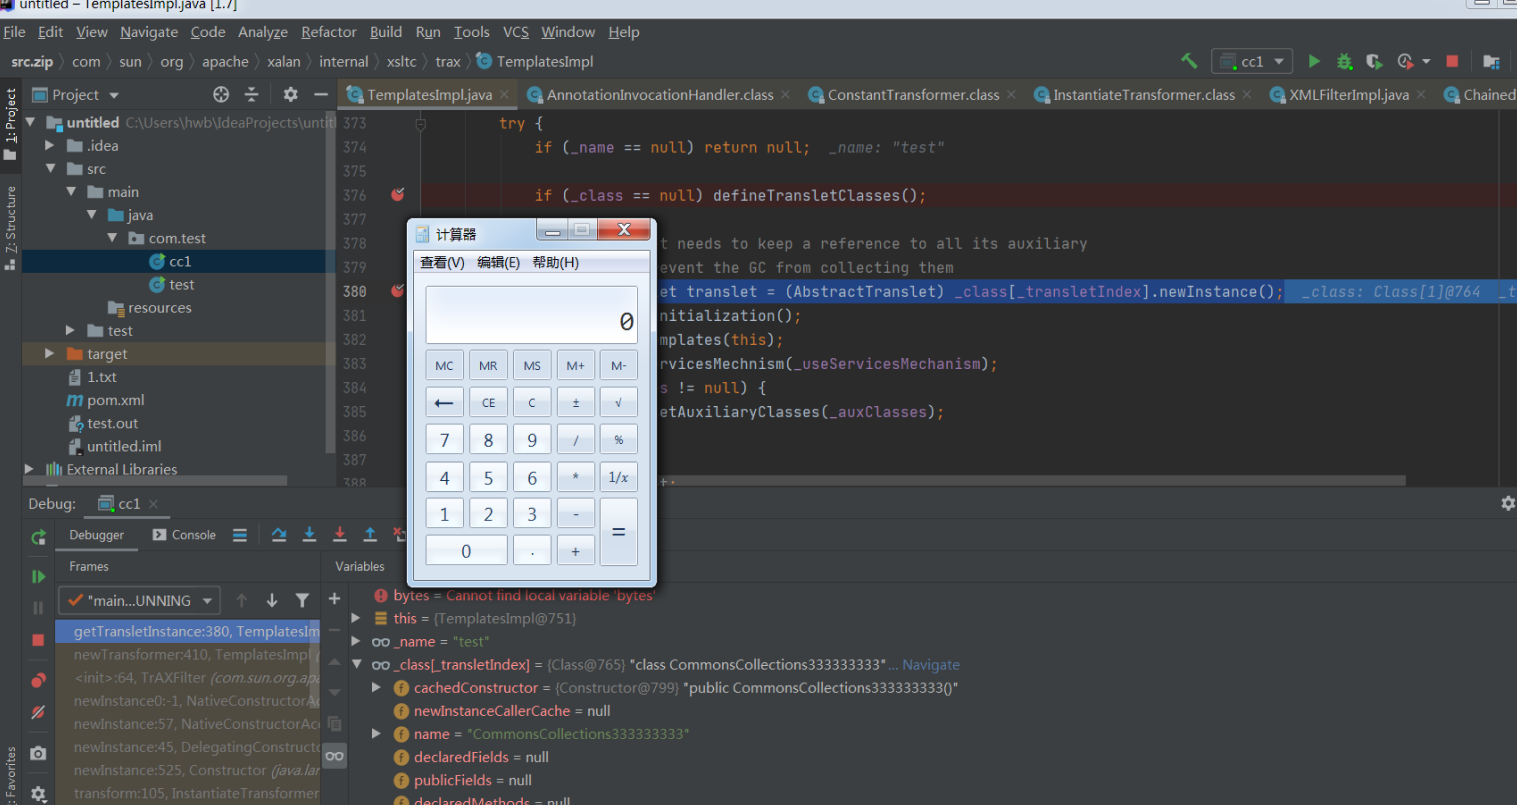The width and height of the screenshot is (1517, 805).
Task: Switch to Console tab in debugger
Action: (184, 535)
